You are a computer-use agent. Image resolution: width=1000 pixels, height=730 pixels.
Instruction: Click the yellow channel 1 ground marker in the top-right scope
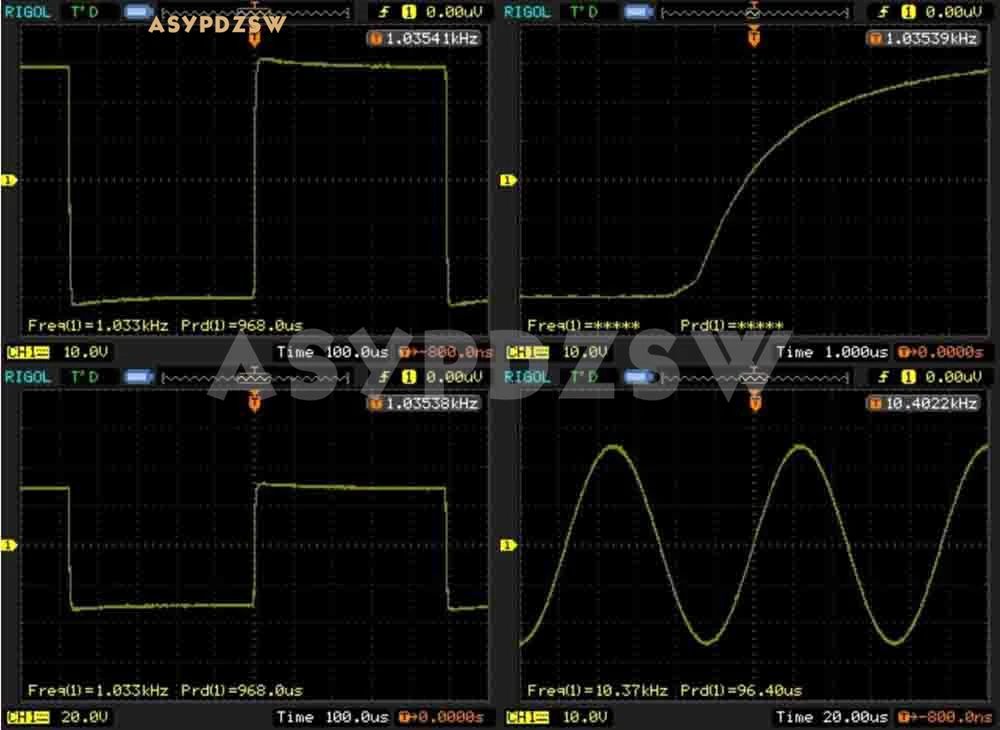[x=508, y=180]
